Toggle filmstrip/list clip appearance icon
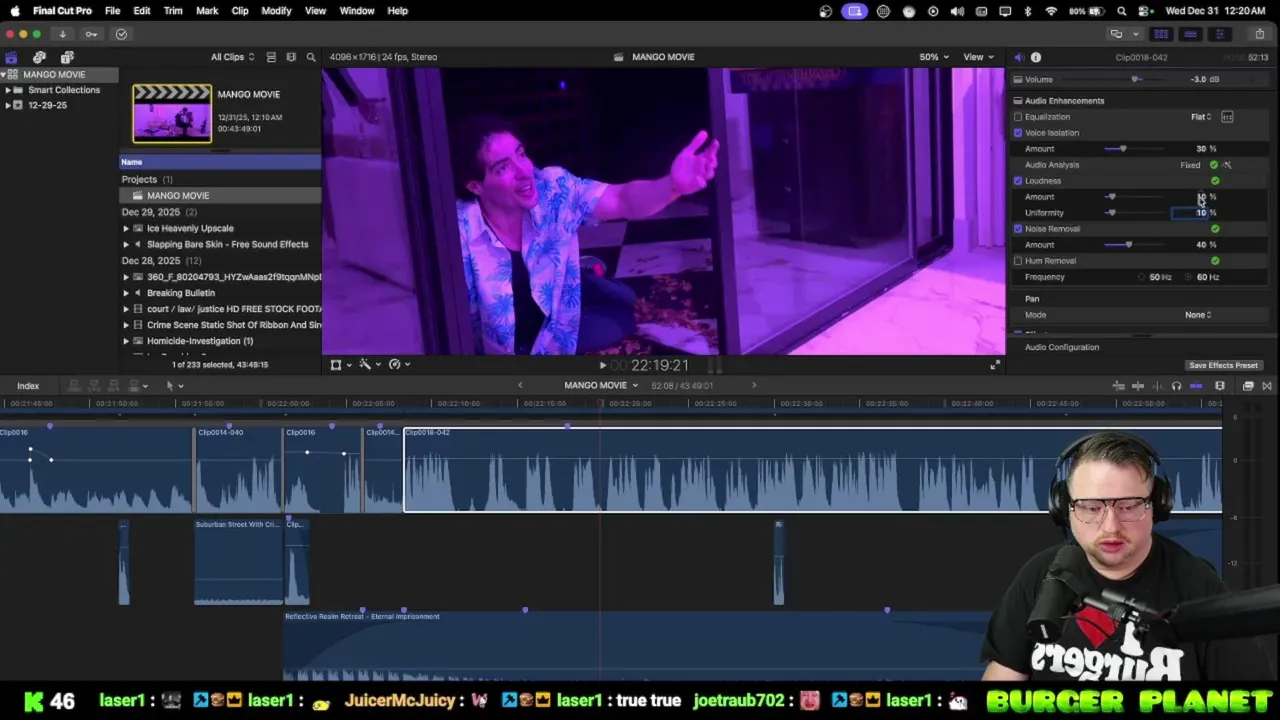The width and height of the screenshot is (1280, 720). click(272, 57)
